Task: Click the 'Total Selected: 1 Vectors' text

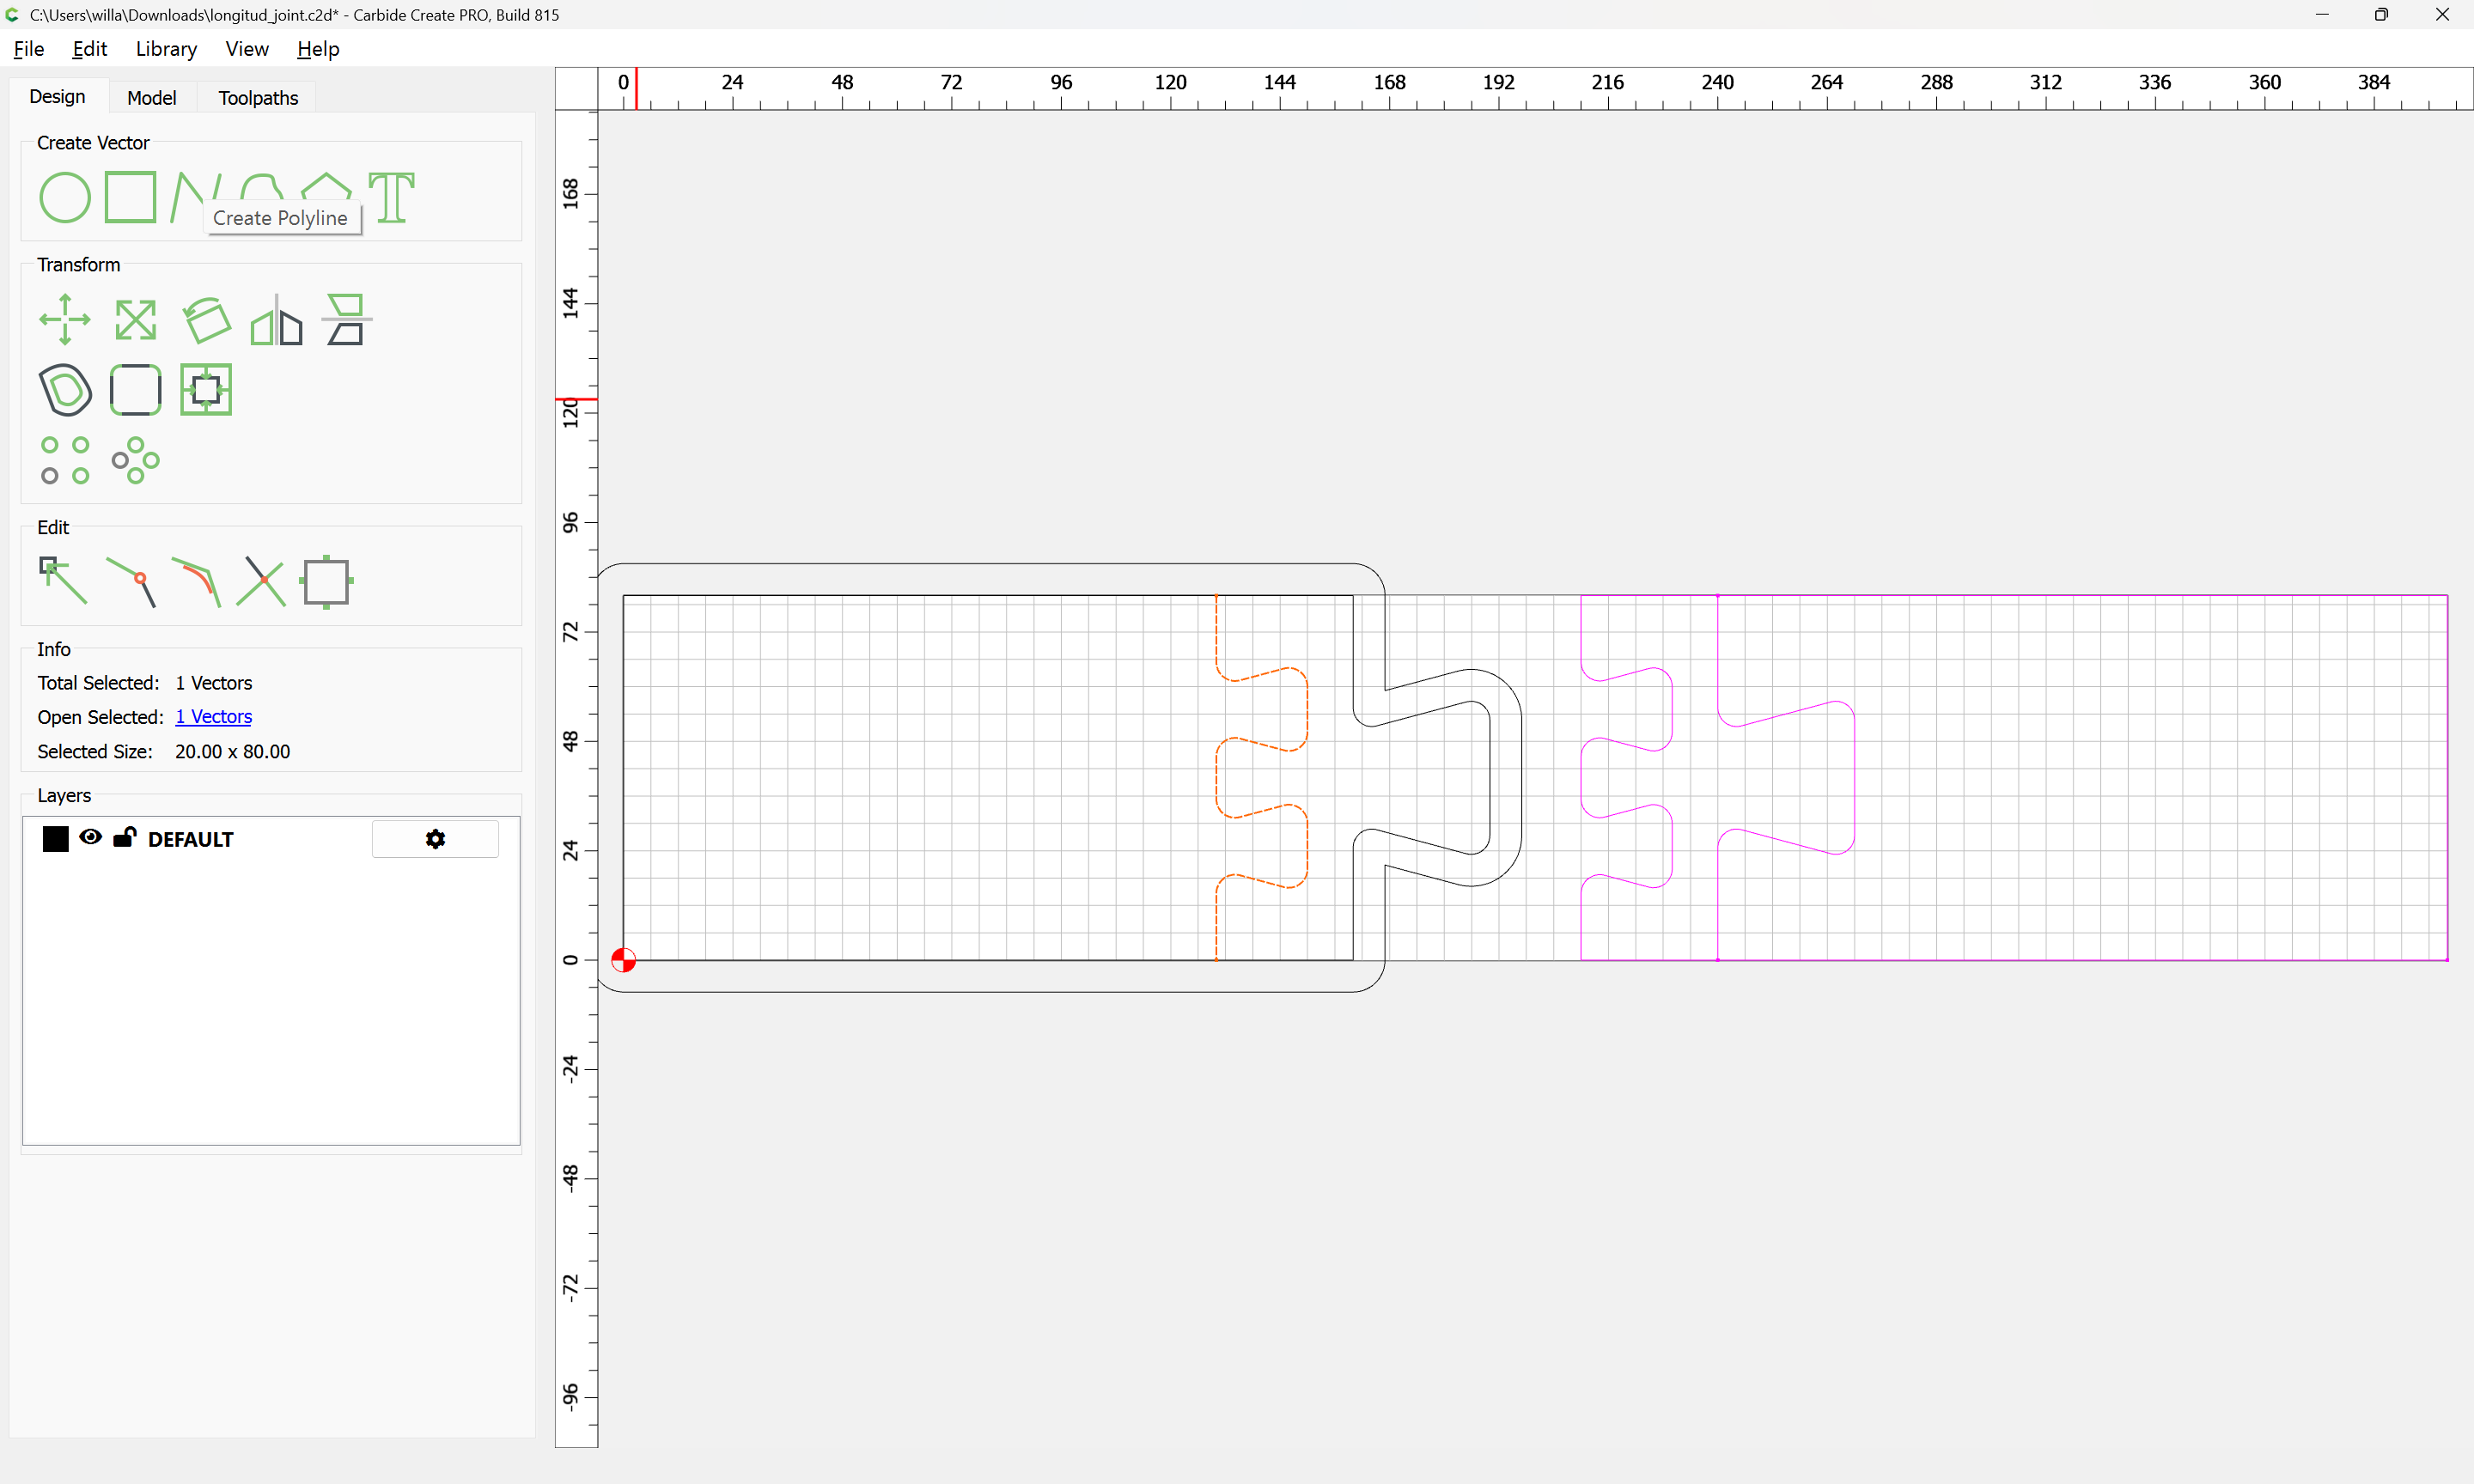Action: click(x=145, y=683)
